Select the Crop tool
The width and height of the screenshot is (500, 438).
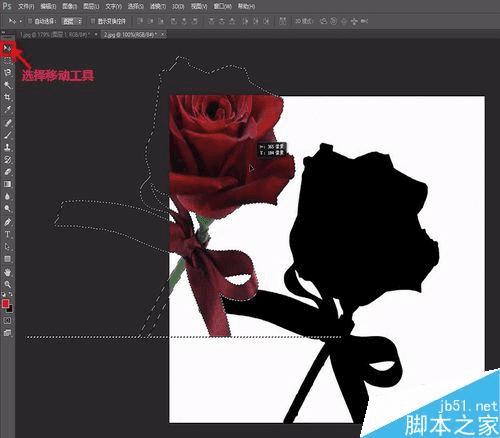pos(7,97)
